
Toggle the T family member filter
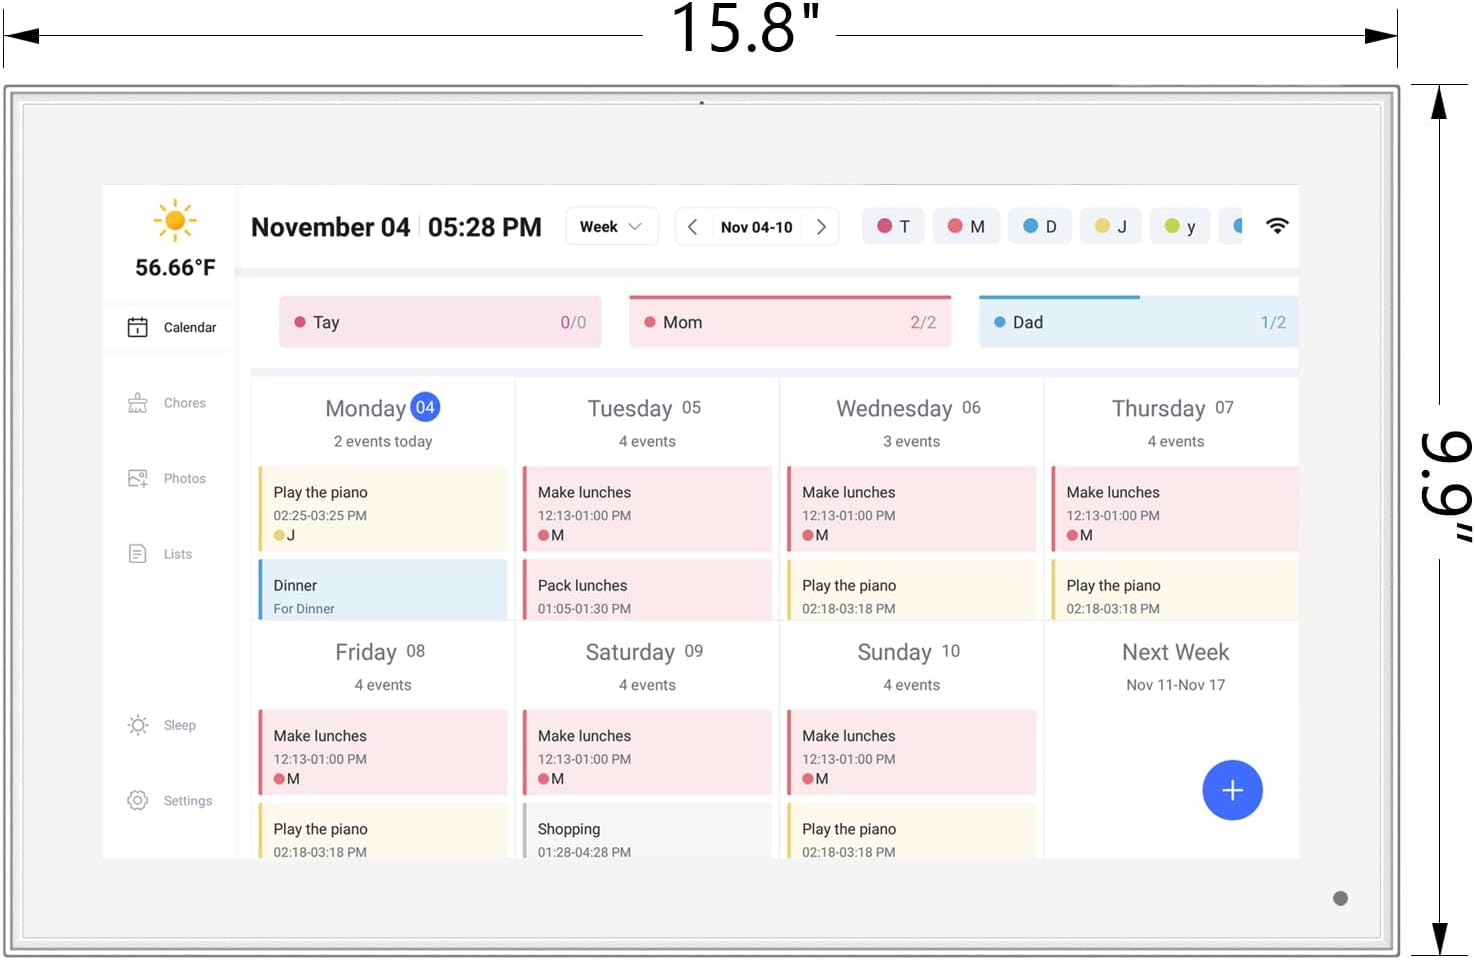point(892,226)
